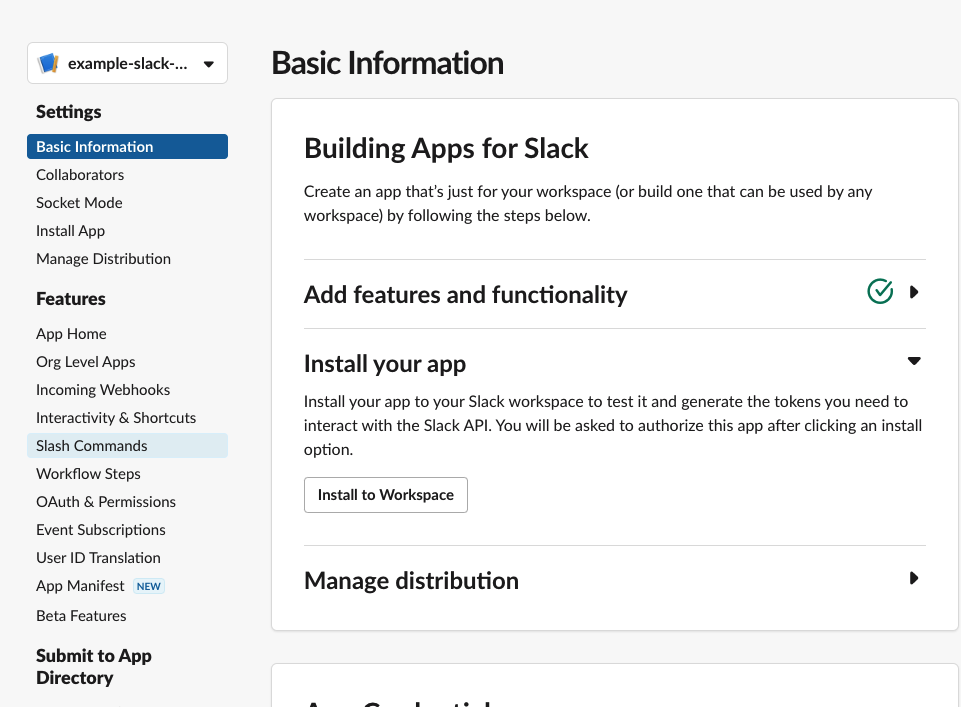Click the Install your app heading
Viewport: 961px width, 707px height.
pos(385,364)
